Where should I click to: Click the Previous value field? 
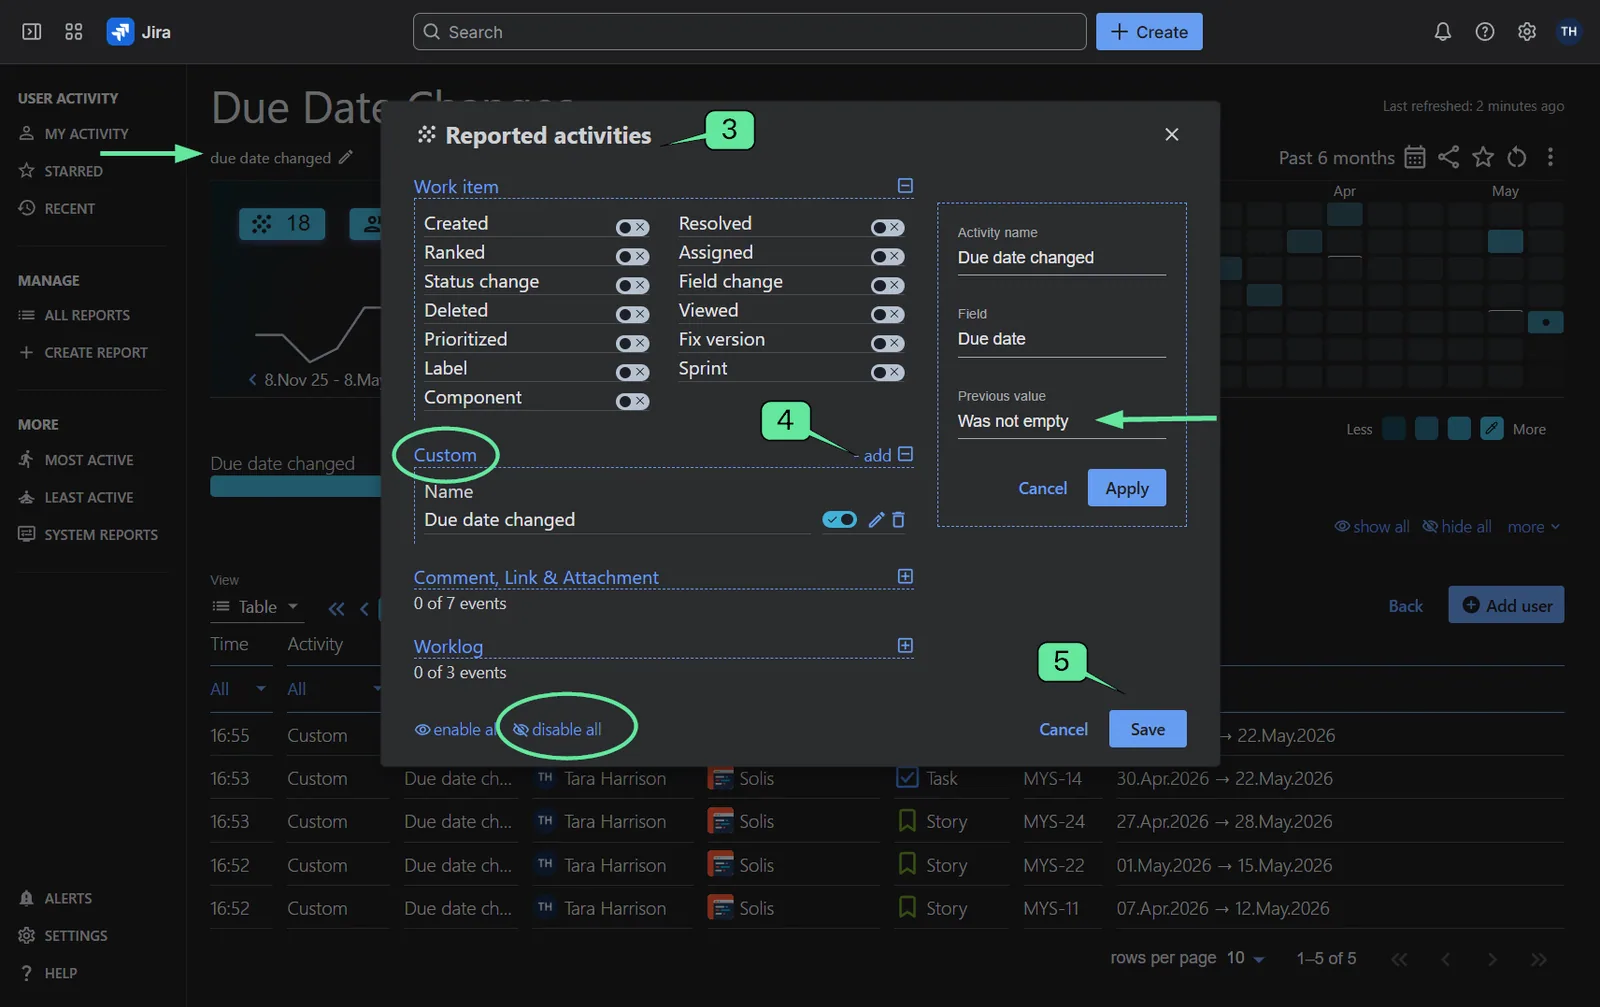[1062, 421]
